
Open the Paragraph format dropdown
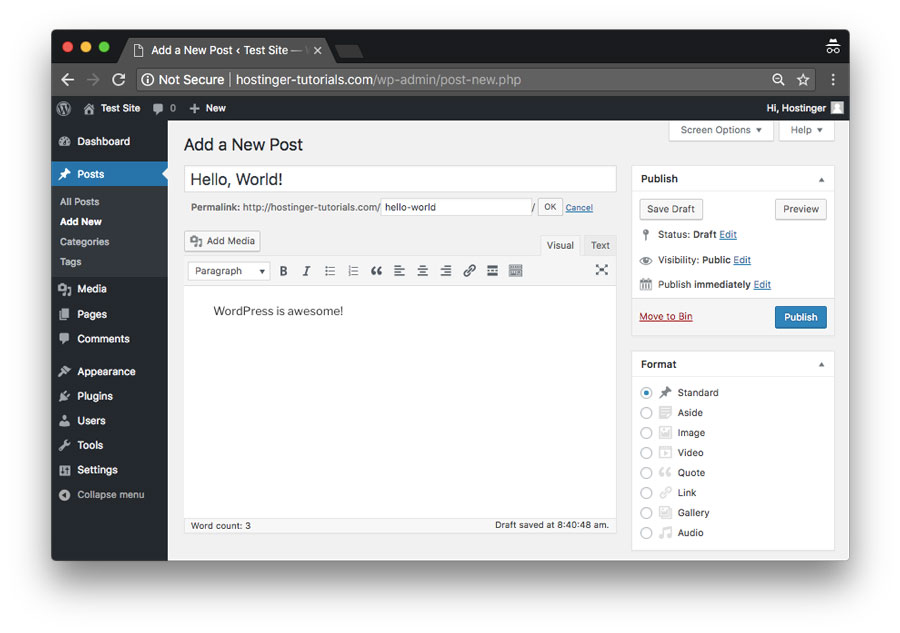coord(228,271)
